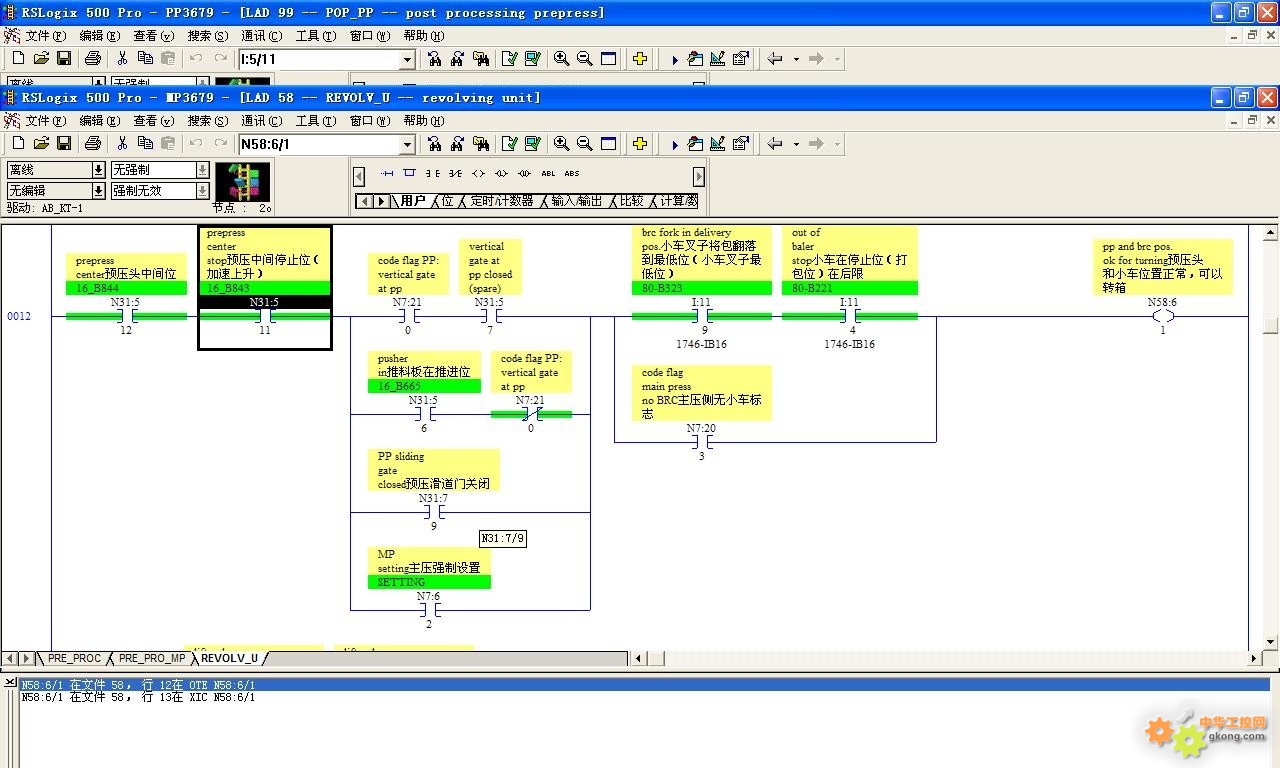Click instruction bar right scroll arrow
Screen dimensions: 1280x768
click(699, 176)
